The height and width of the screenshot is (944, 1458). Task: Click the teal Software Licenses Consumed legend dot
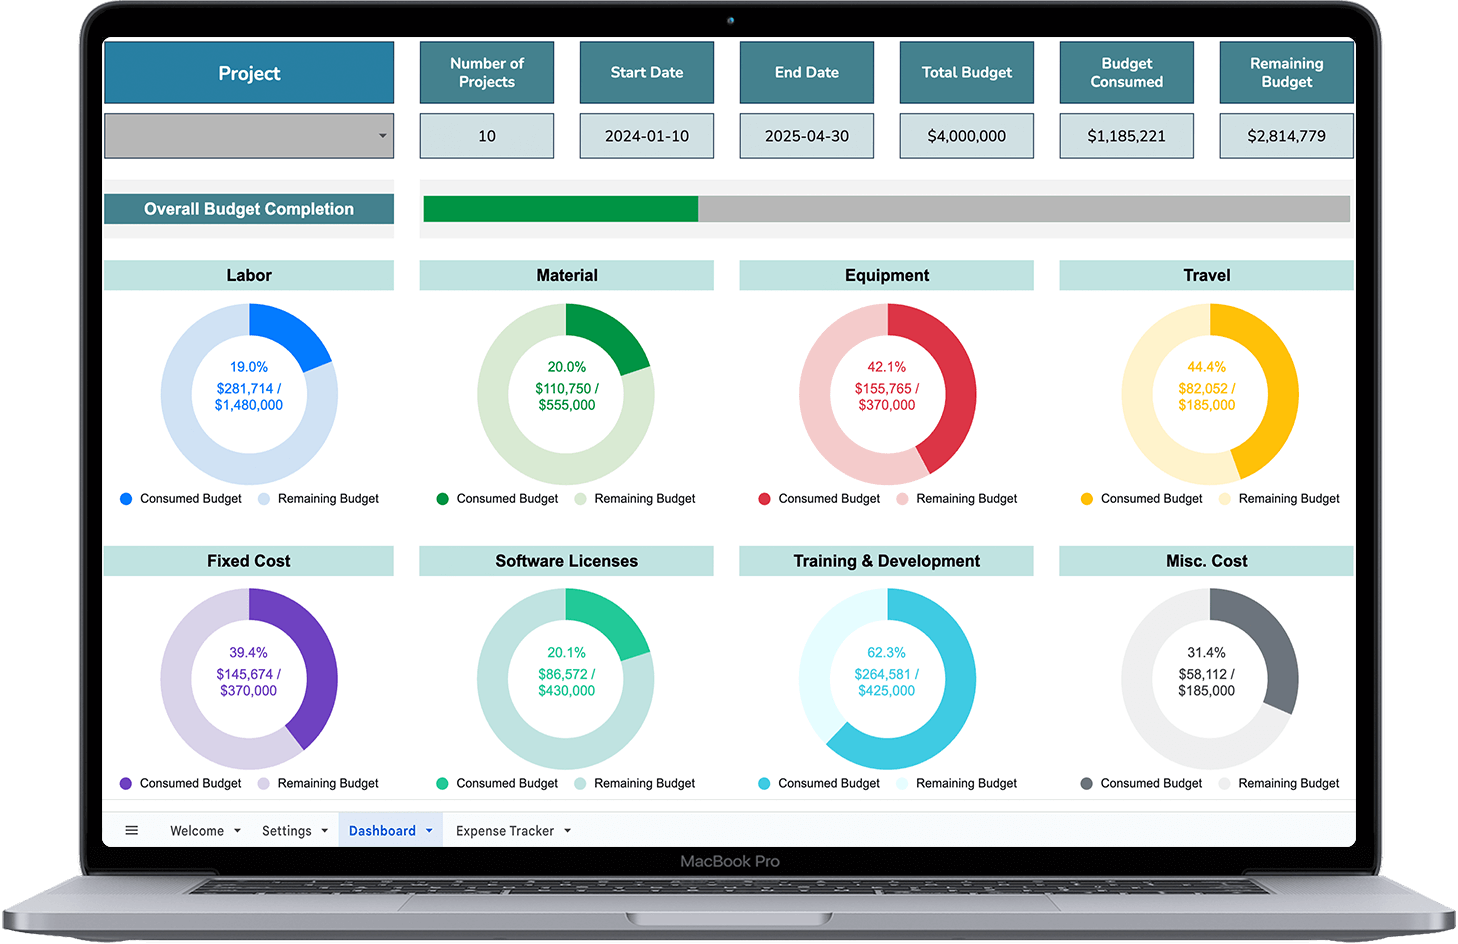click(x=442, y=784)
